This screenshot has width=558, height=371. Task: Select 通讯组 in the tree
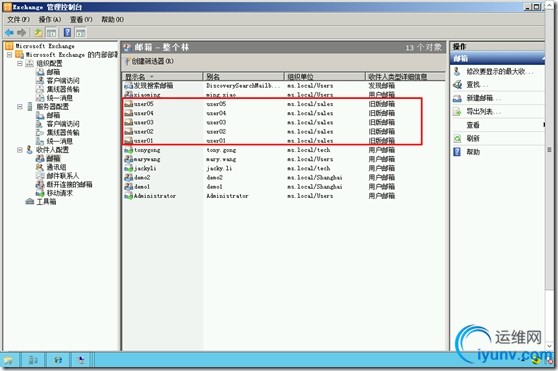click(56, 167)
